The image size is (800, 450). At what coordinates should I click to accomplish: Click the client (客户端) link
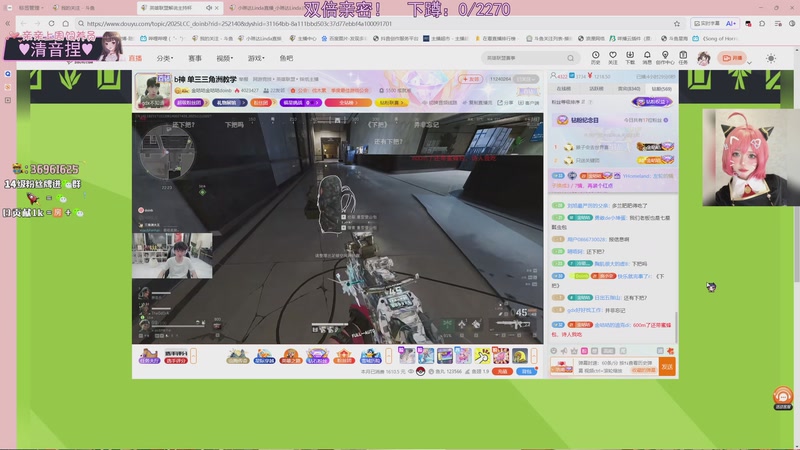[529, 103]
